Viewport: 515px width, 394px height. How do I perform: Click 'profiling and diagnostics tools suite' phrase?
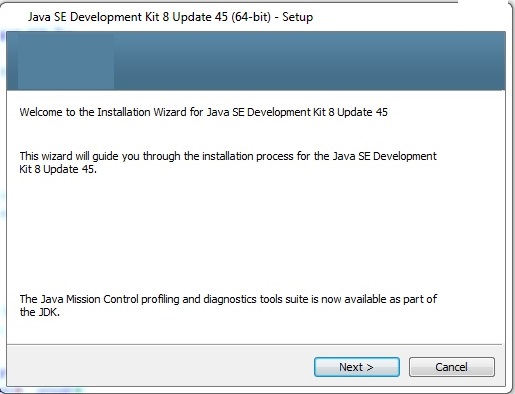coord(225,299)
